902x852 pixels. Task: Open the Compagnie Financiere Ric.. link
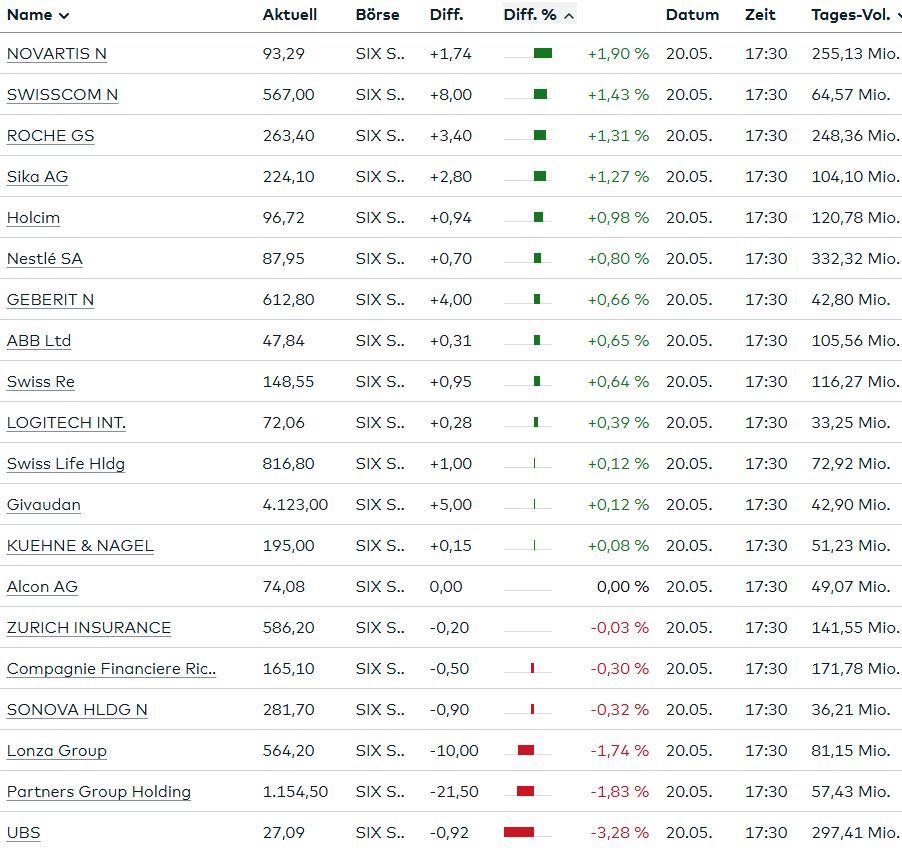click(x=112, y=668)
